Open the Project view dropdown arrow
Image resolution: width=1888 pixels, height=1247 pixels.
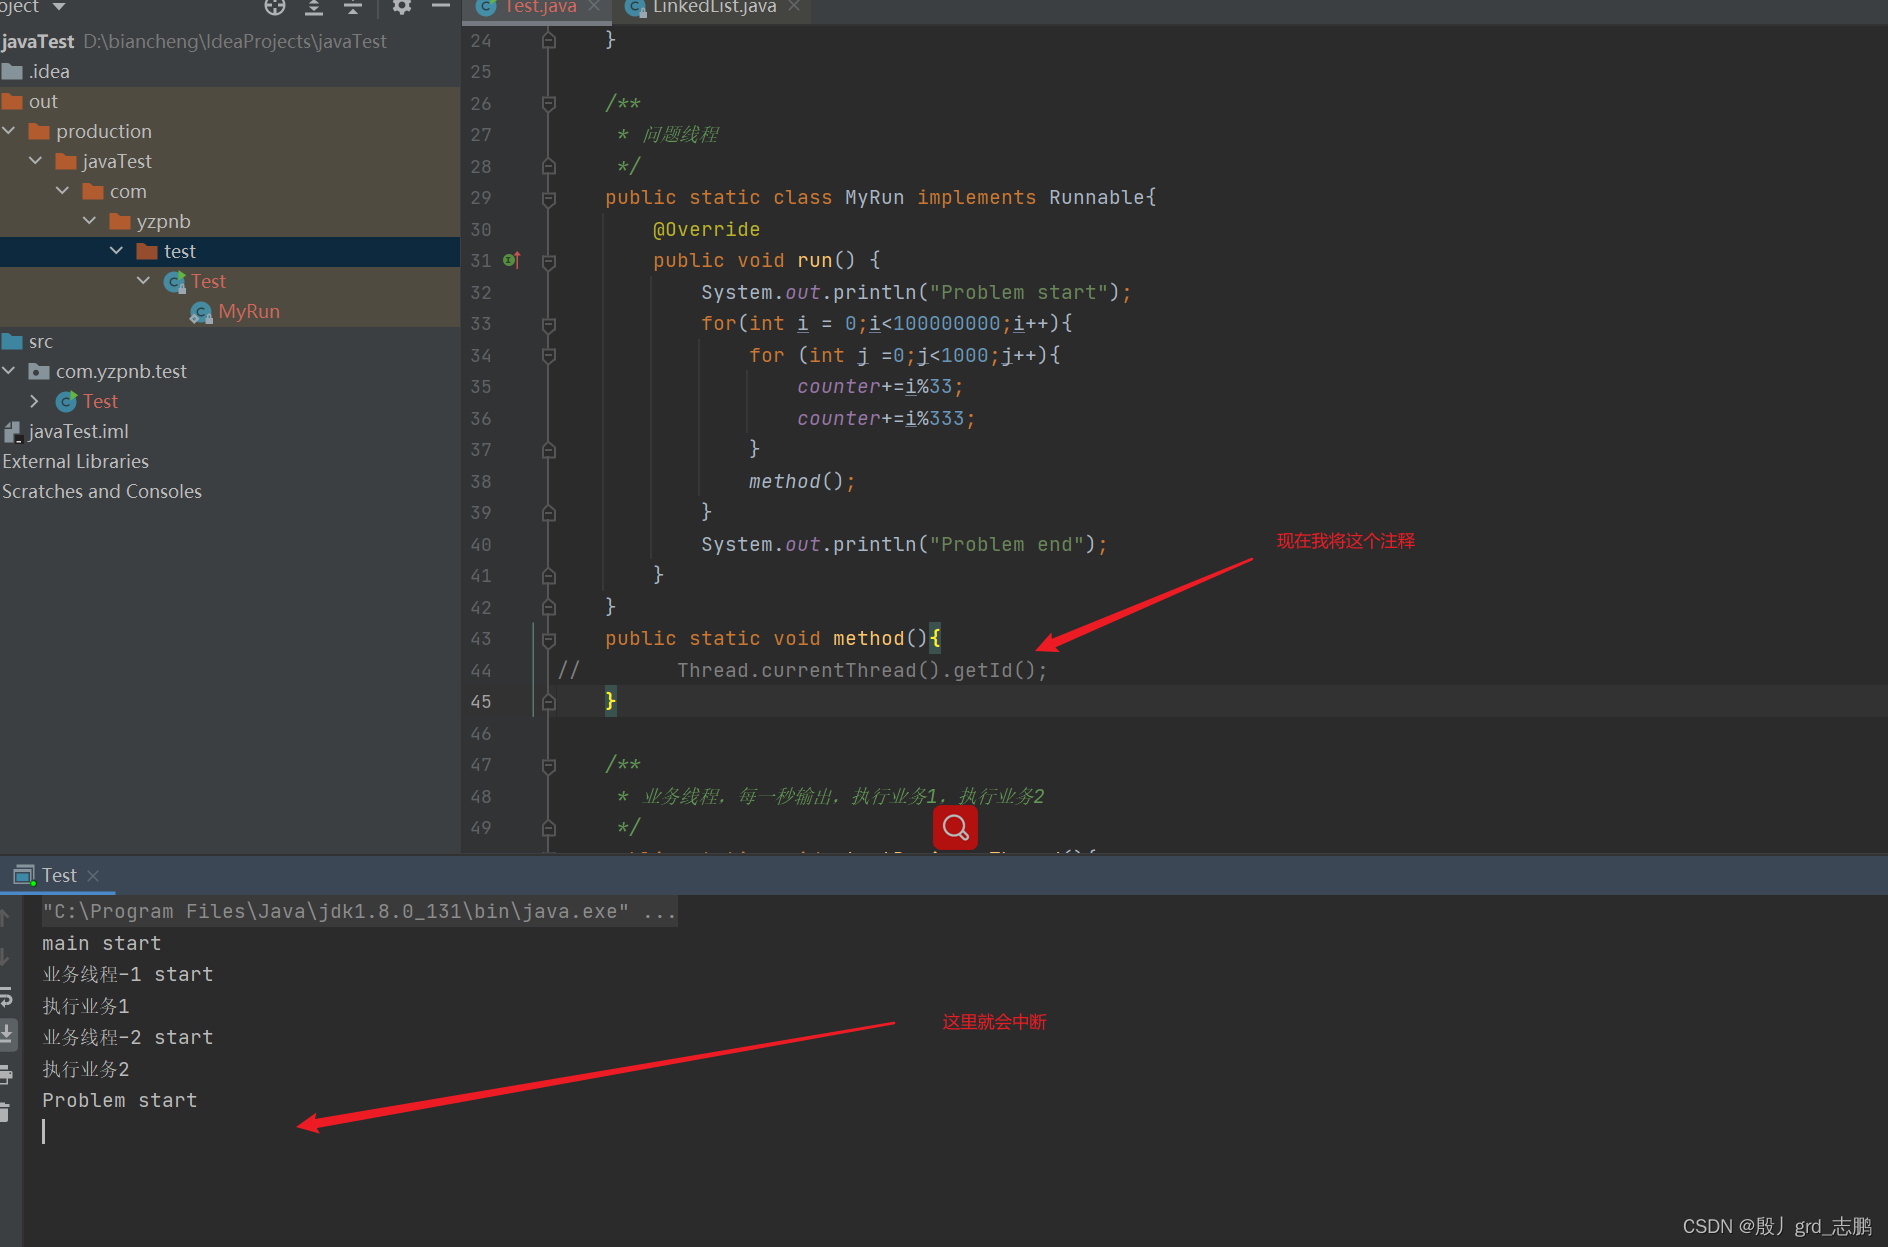[58, 7]
